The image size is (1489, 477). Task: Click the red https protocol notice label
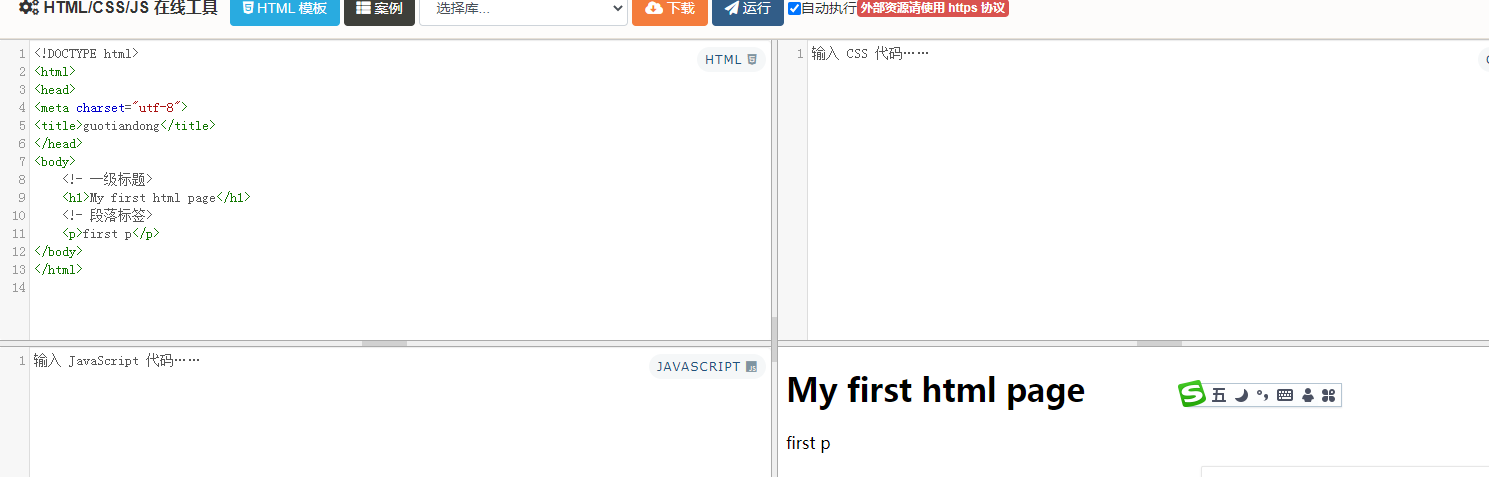(933, 8)
